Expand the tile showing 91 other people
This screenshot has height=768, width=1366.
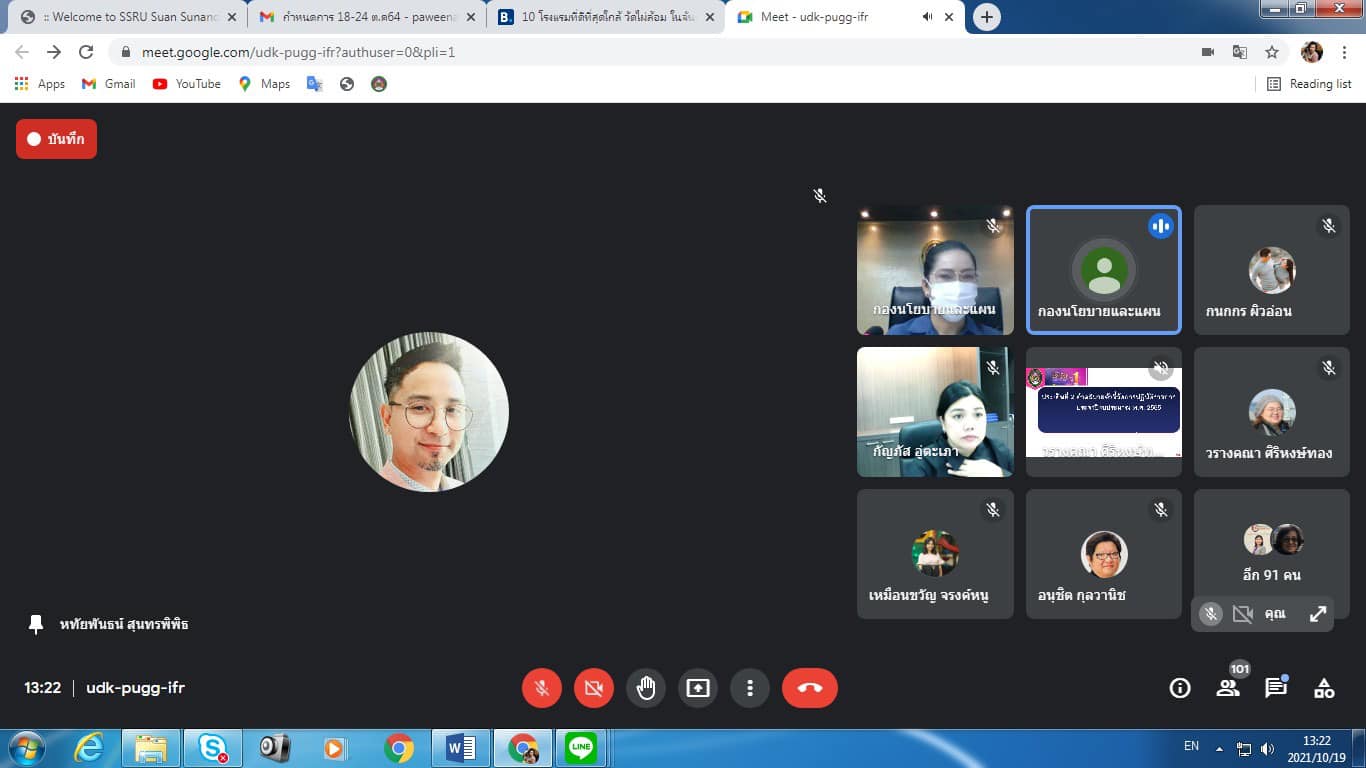(x=1271, y=553)
